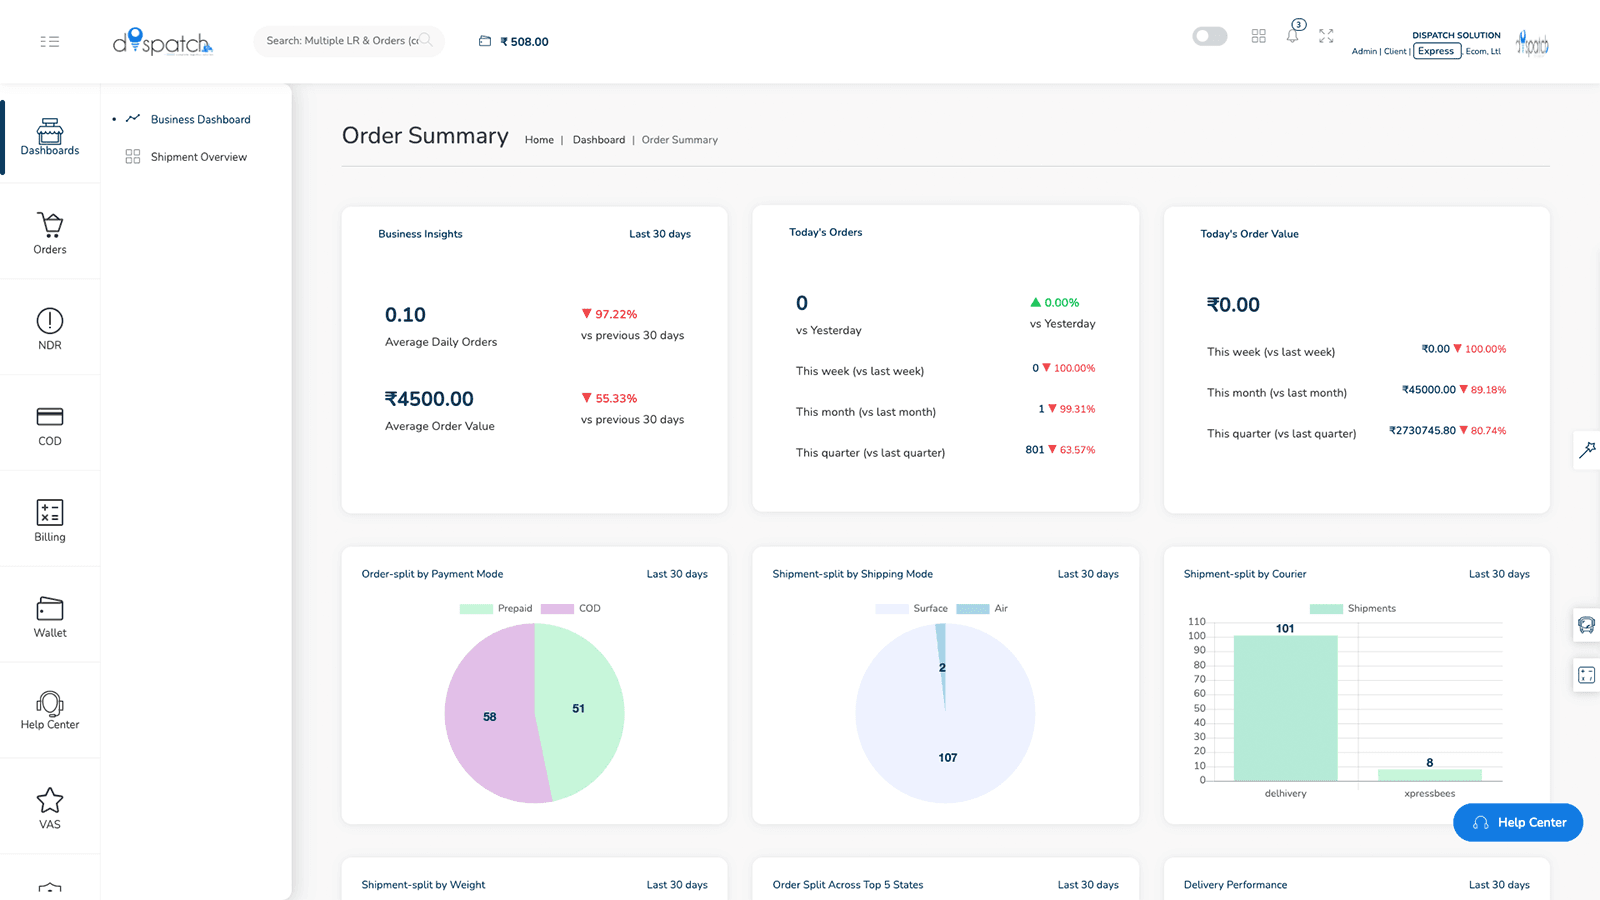The image size is (1600, 900).
Task: Collapse sidebar using hamburger menu icon
Action: pos(50,41)
